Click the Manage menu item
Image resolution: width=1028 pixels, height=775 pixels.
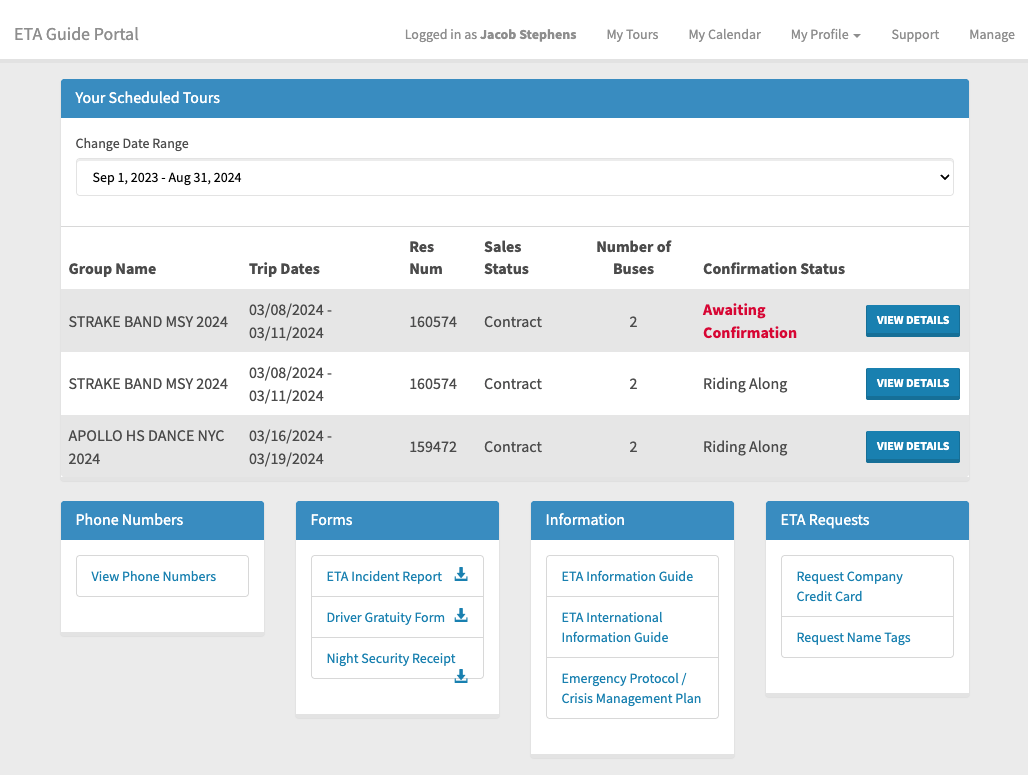click(x=991, y=34)
